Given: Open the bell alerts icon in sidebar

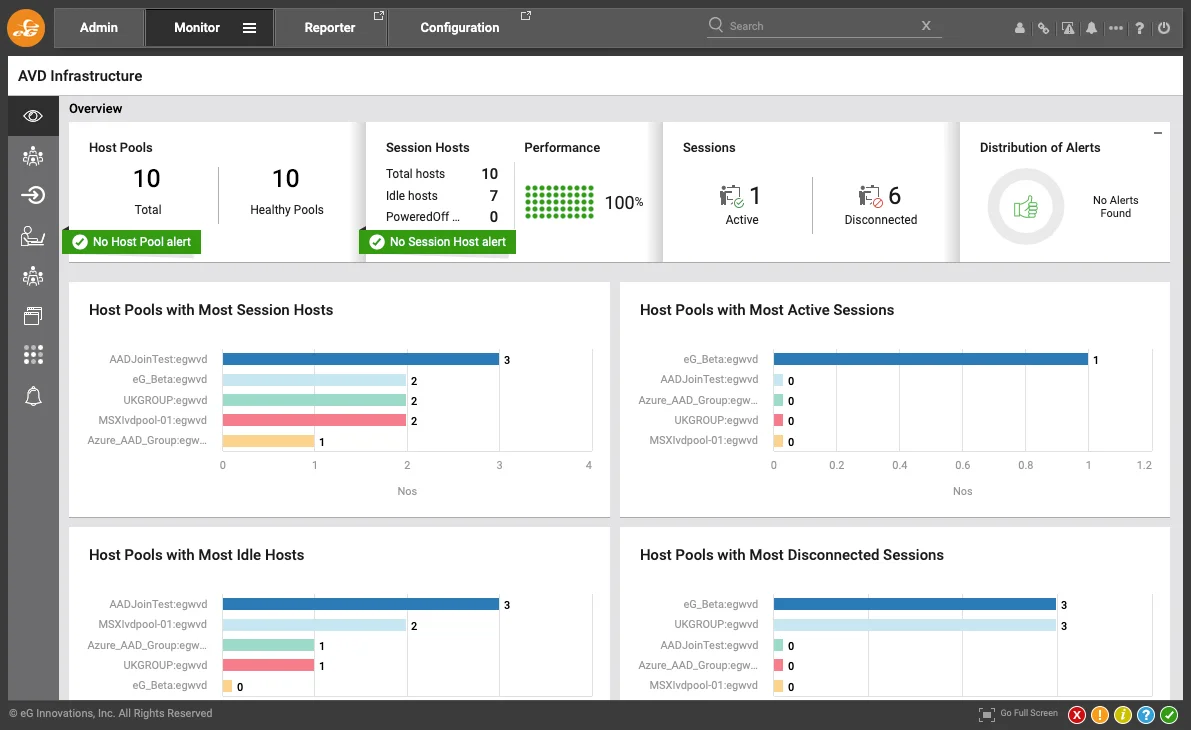Looking at the screenshot, I should pos(33,396).
